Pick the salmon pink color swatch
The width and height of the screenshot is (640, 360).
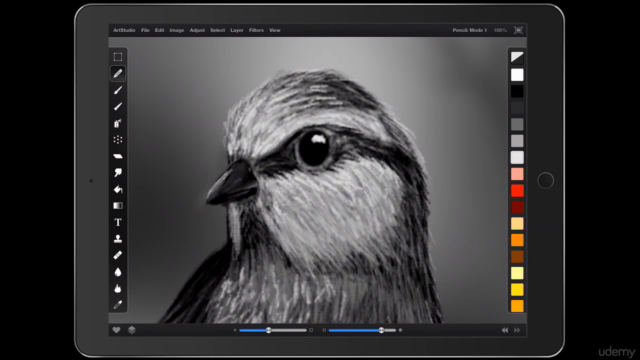pyautogui.click(x=517, y=174)
